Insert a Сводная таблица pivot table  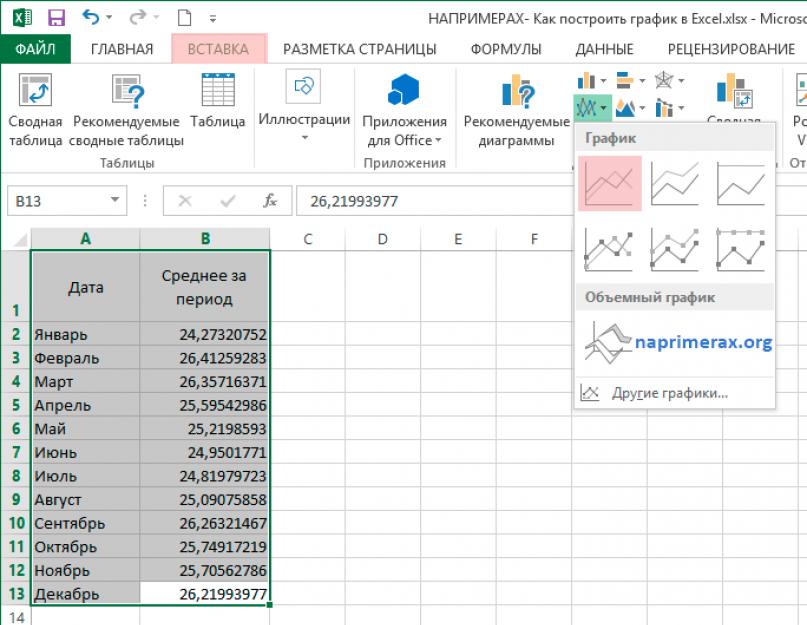(x=36, y=110)
